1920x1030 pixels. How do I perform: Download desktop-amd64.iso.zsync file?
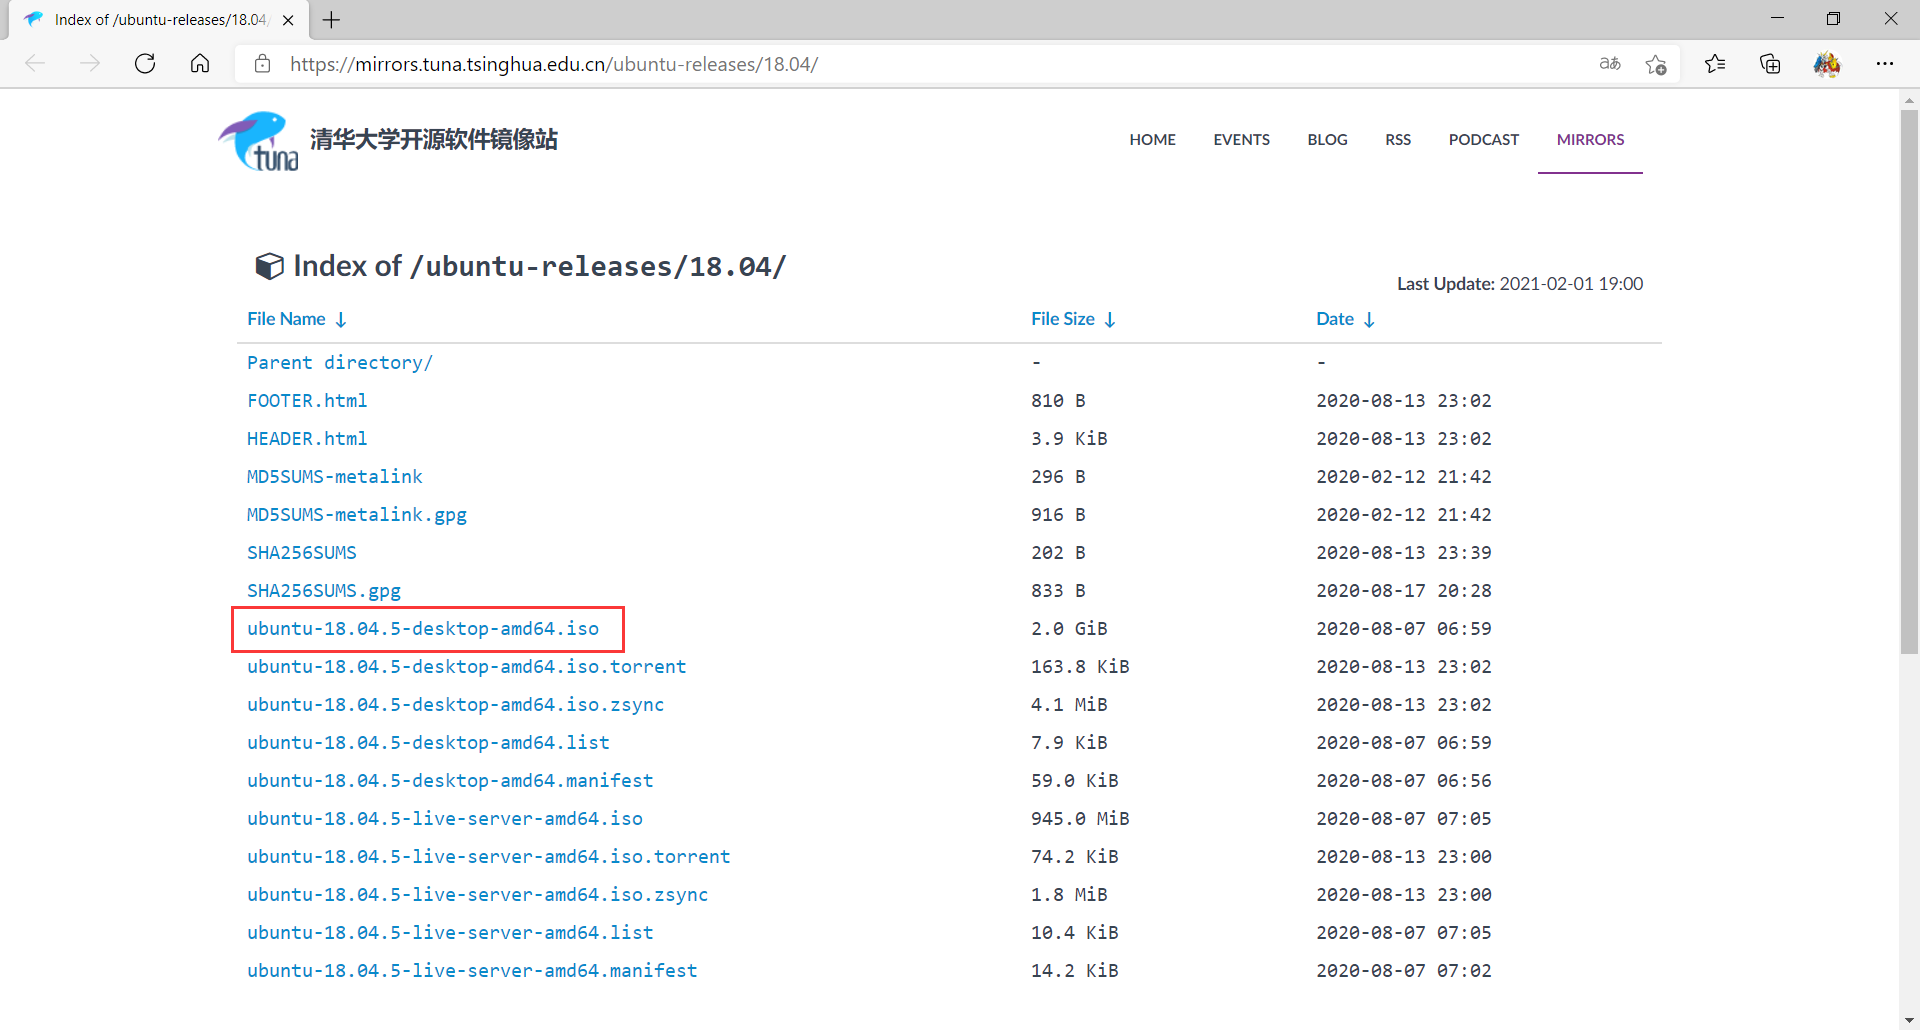click(456, 705)
